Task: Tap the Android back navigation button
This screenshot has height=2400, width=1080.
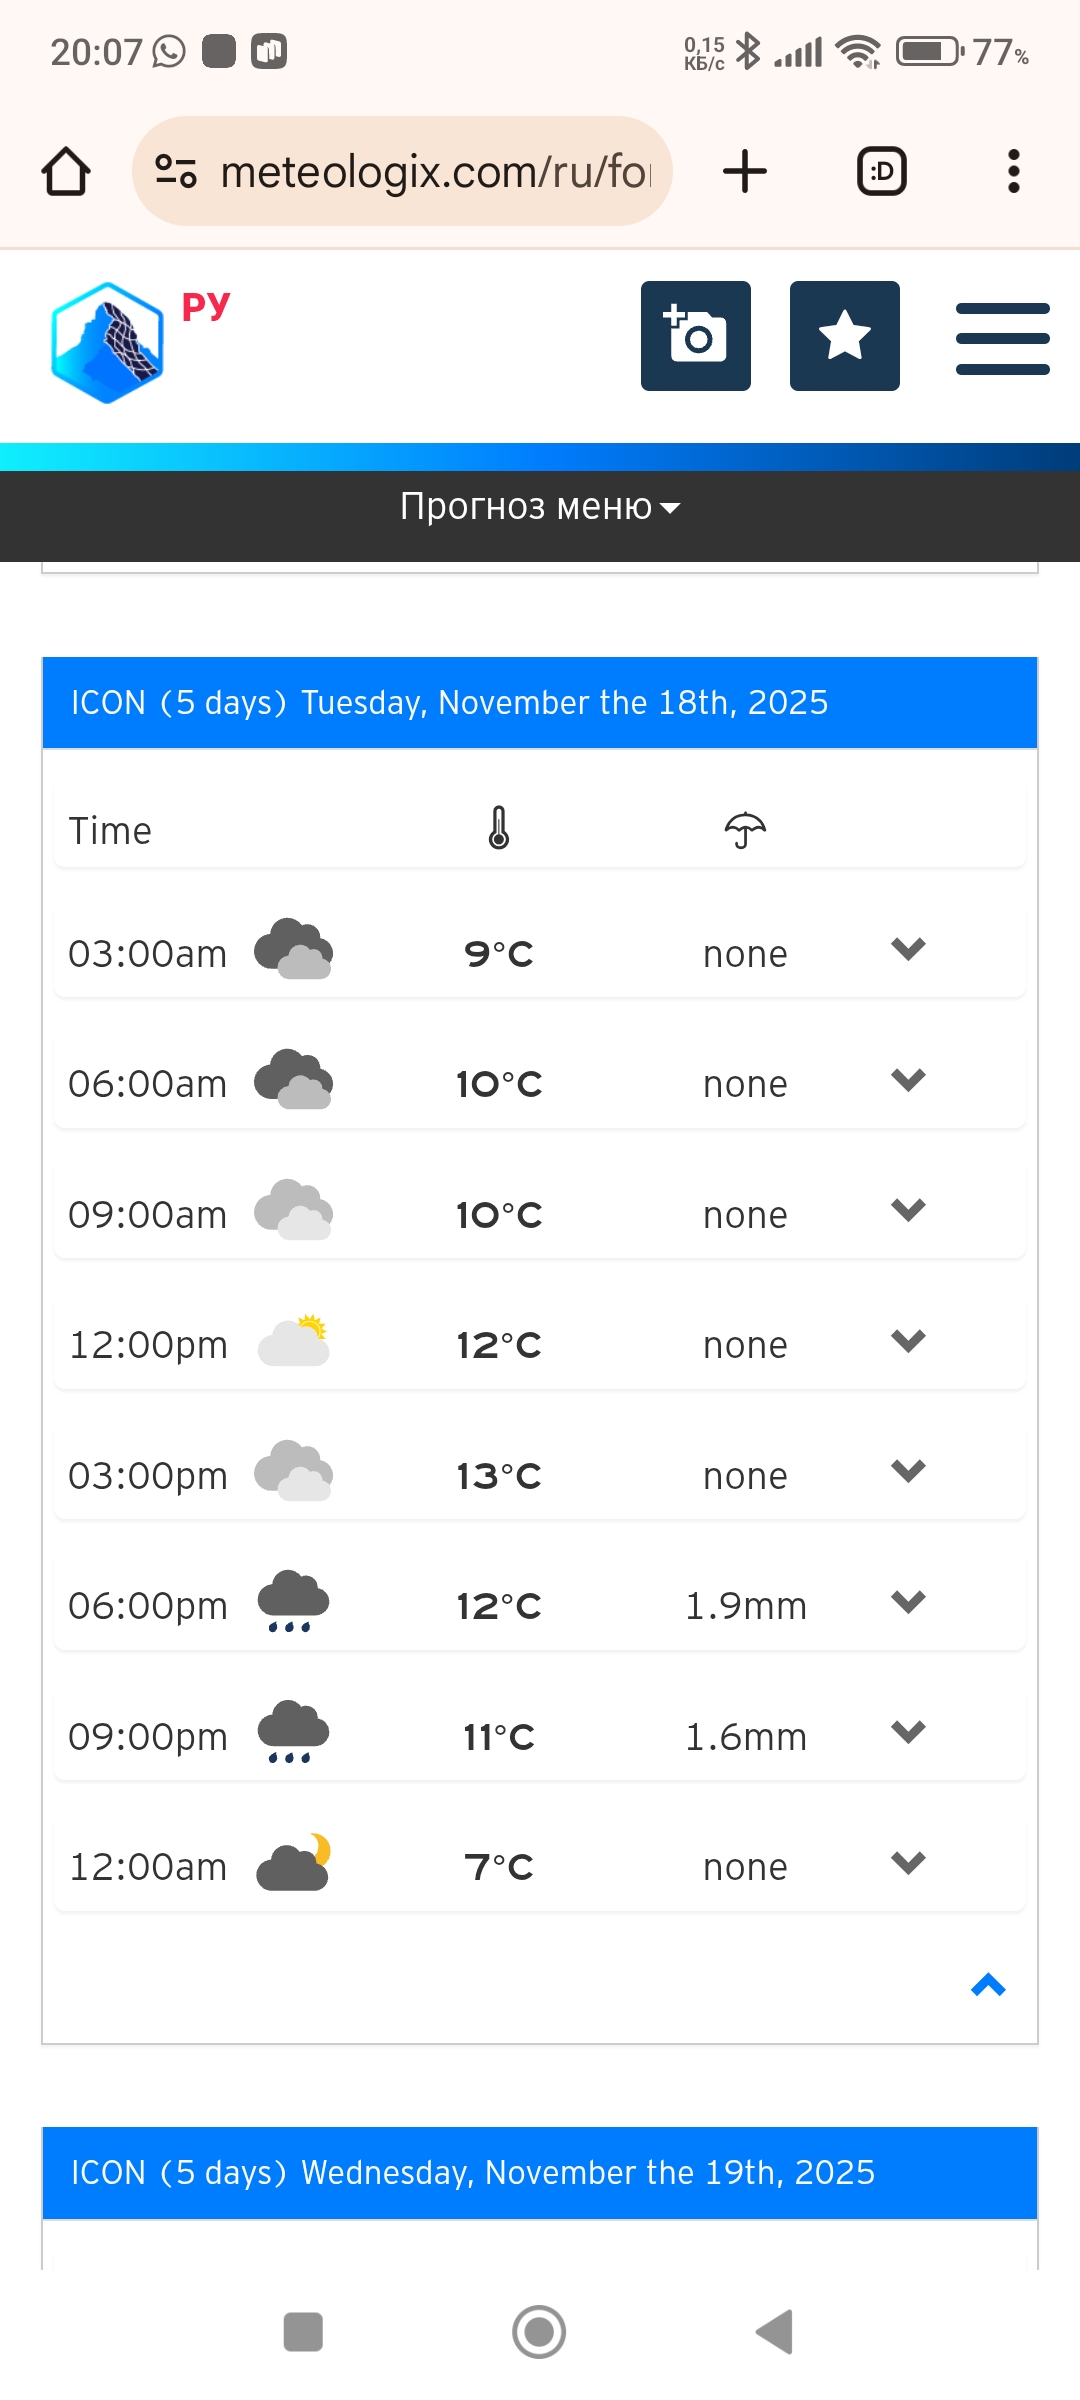Action: point(775,2332)
